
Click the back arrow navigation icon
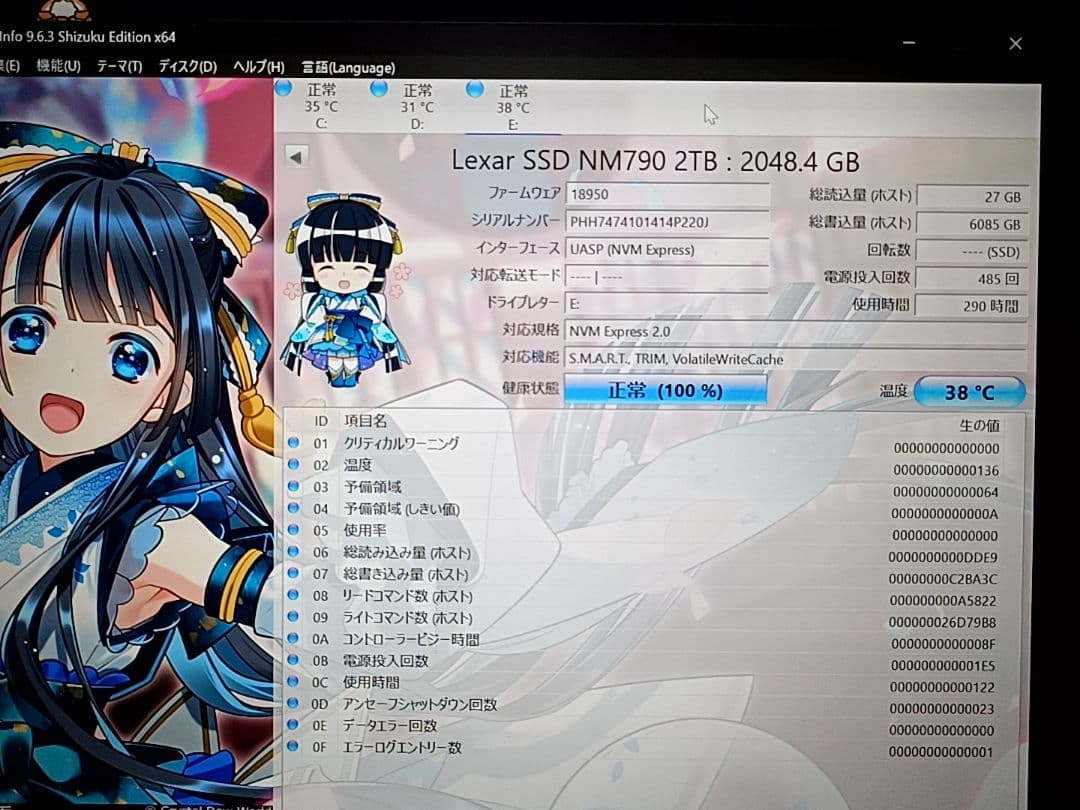pyautogui.click(x=293, y=156)
